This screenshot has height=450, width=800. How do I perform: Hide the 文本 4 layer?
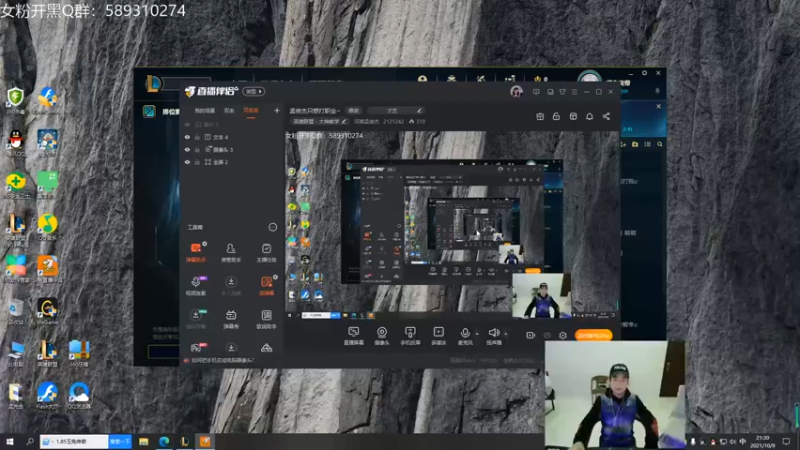pyautogui.click(x=187, y=137)
